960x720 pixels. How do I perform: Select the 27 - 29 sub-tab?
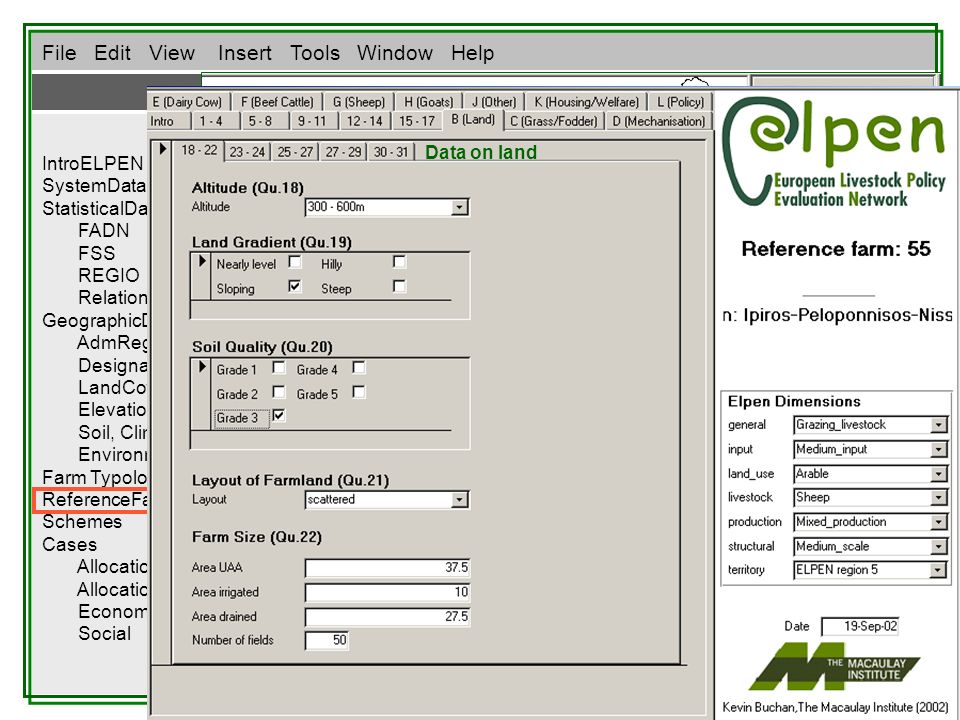tap(343, 152)
